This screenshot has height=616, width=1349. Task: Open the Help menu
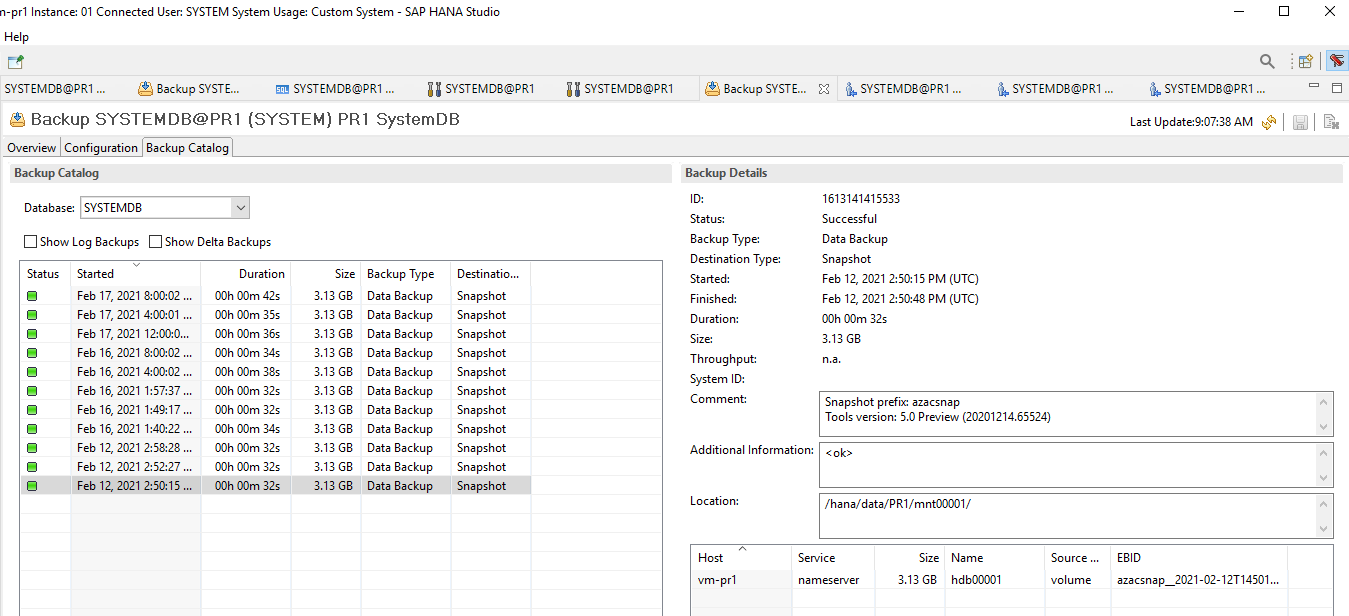(17, 37)
